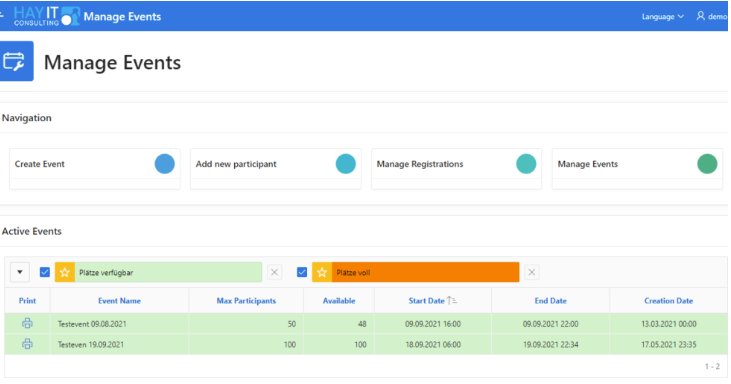Open the Manage Events navigation card
This screenshot has width=731, height=384.
(x=637, y=169)
